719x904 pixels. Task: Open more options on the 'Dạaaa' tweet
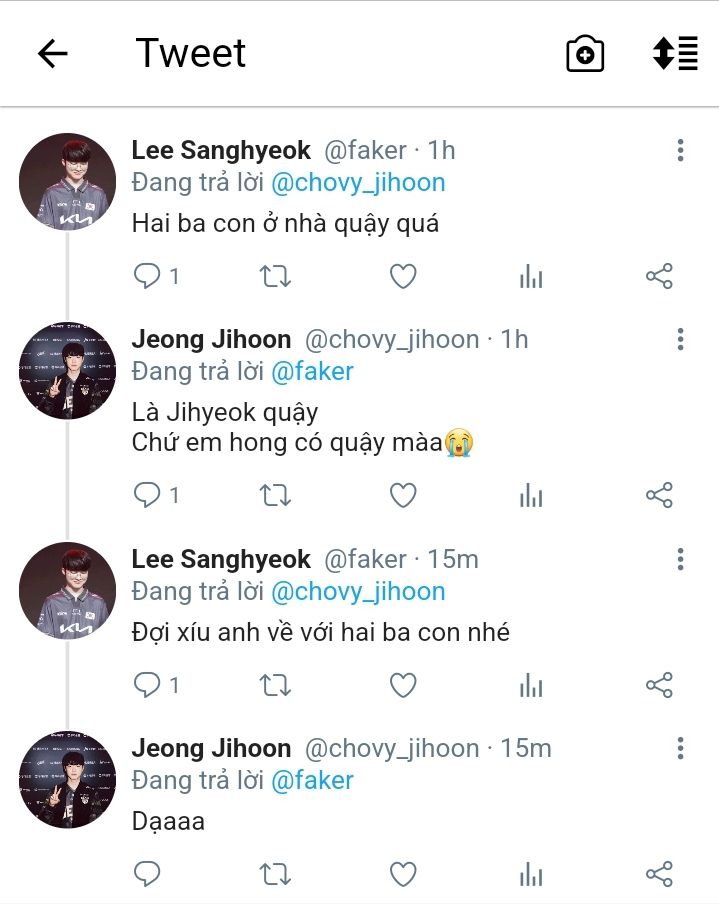point(680,748)
